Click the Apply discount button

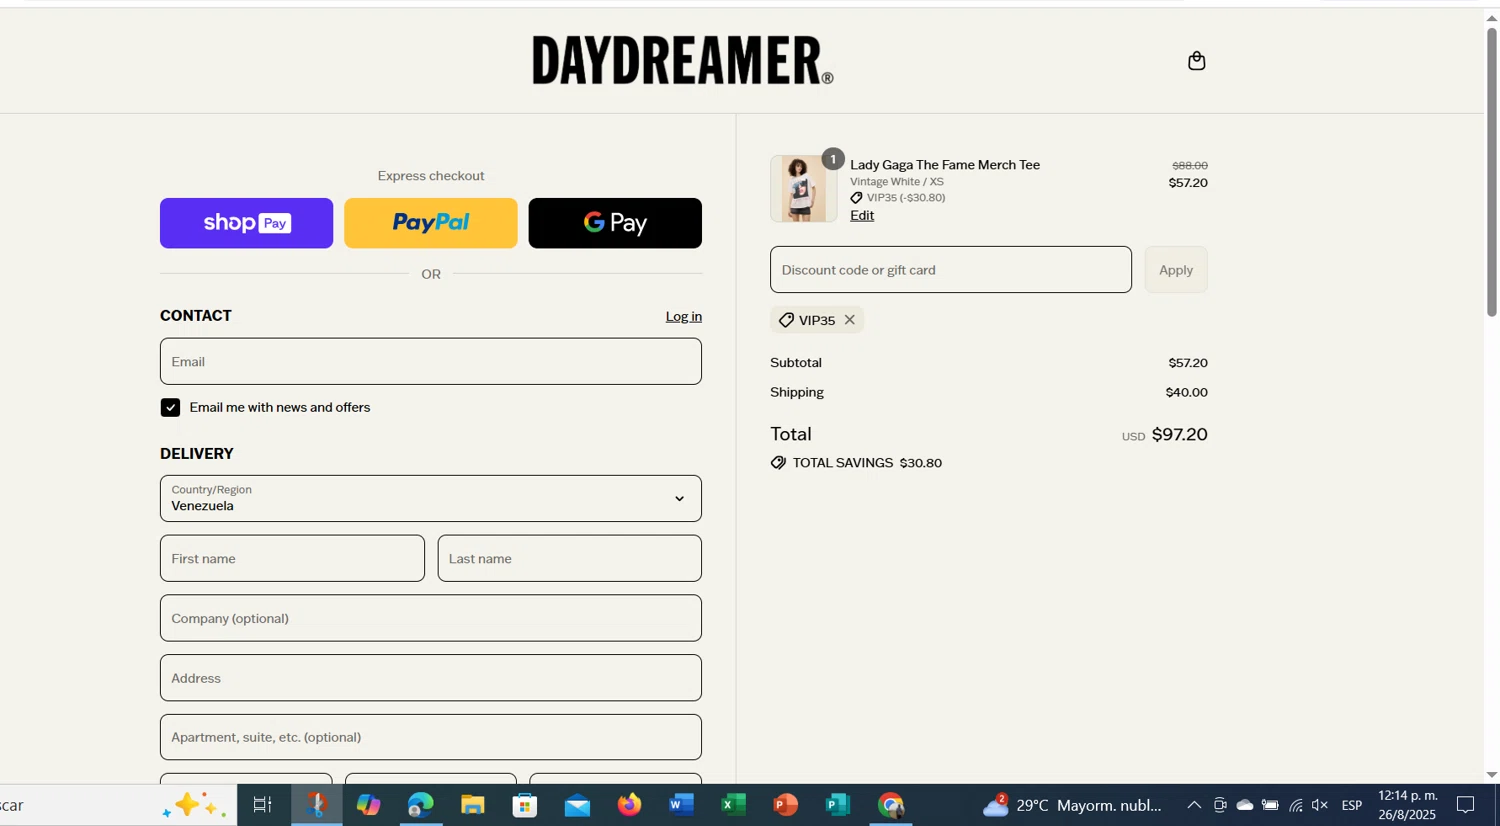pos(1176,270)
